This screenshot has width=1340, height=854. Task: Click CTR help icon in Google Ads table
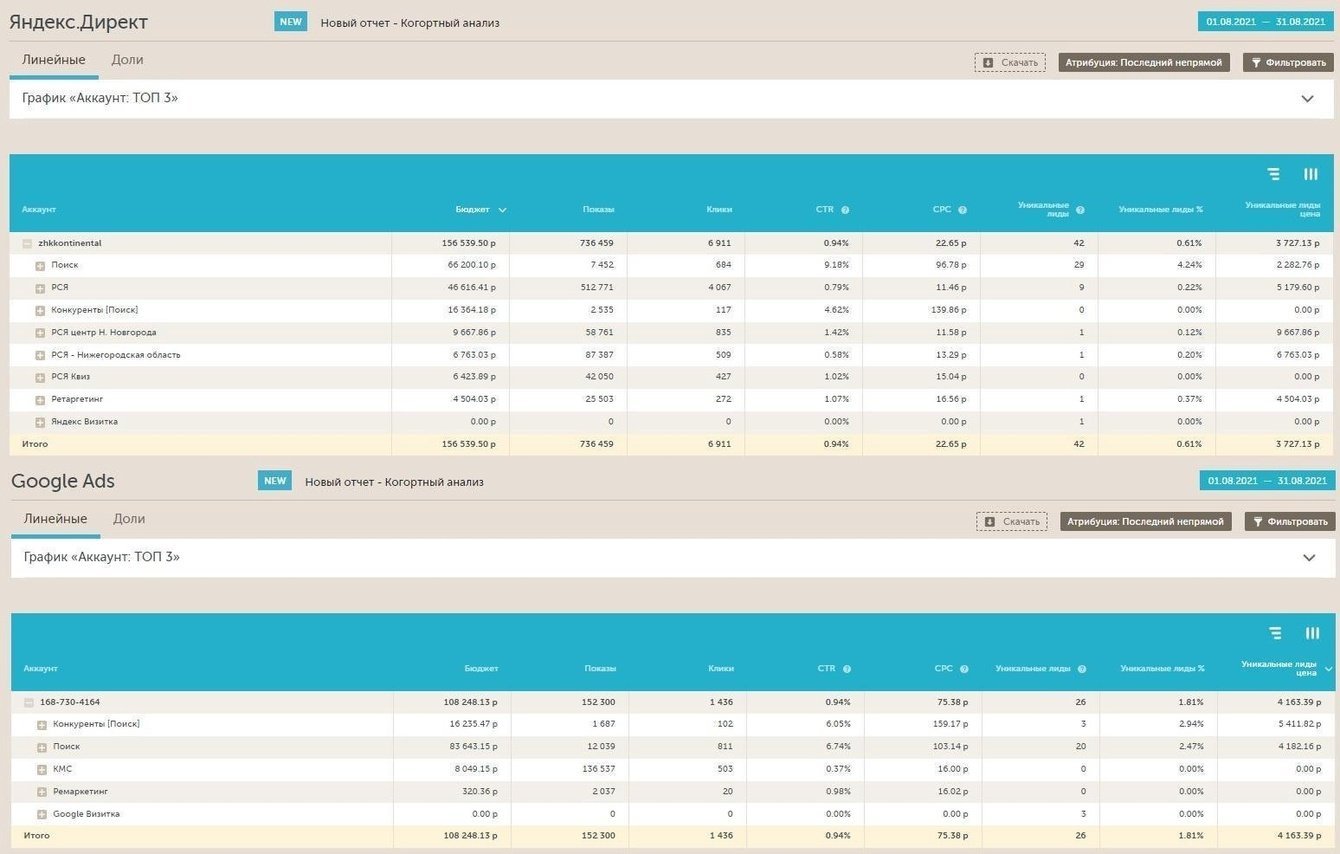(x=847, y=669)
